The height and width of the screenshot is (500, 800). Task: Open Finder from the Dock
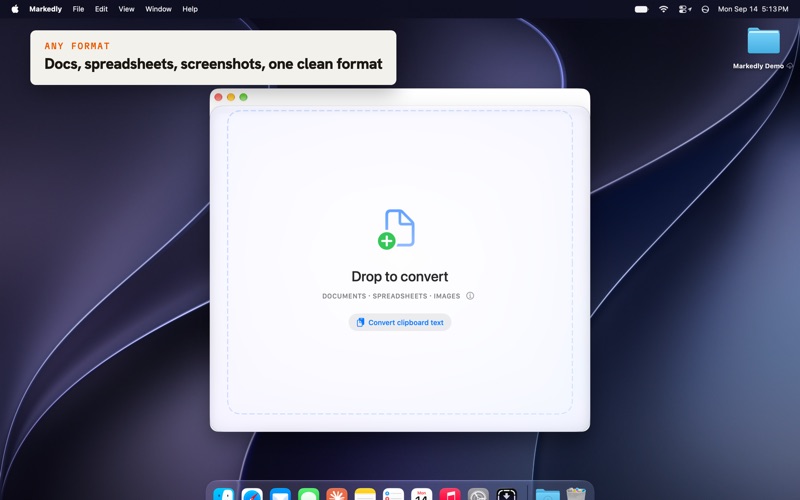click(223, 494)
